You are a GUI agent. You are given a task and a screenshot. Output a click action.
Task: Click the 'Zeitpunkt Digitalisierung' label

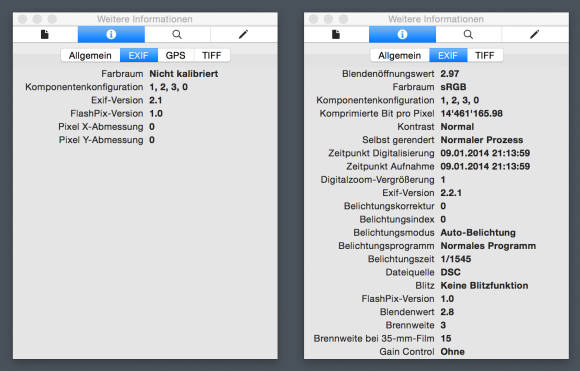tap(381, 153)
